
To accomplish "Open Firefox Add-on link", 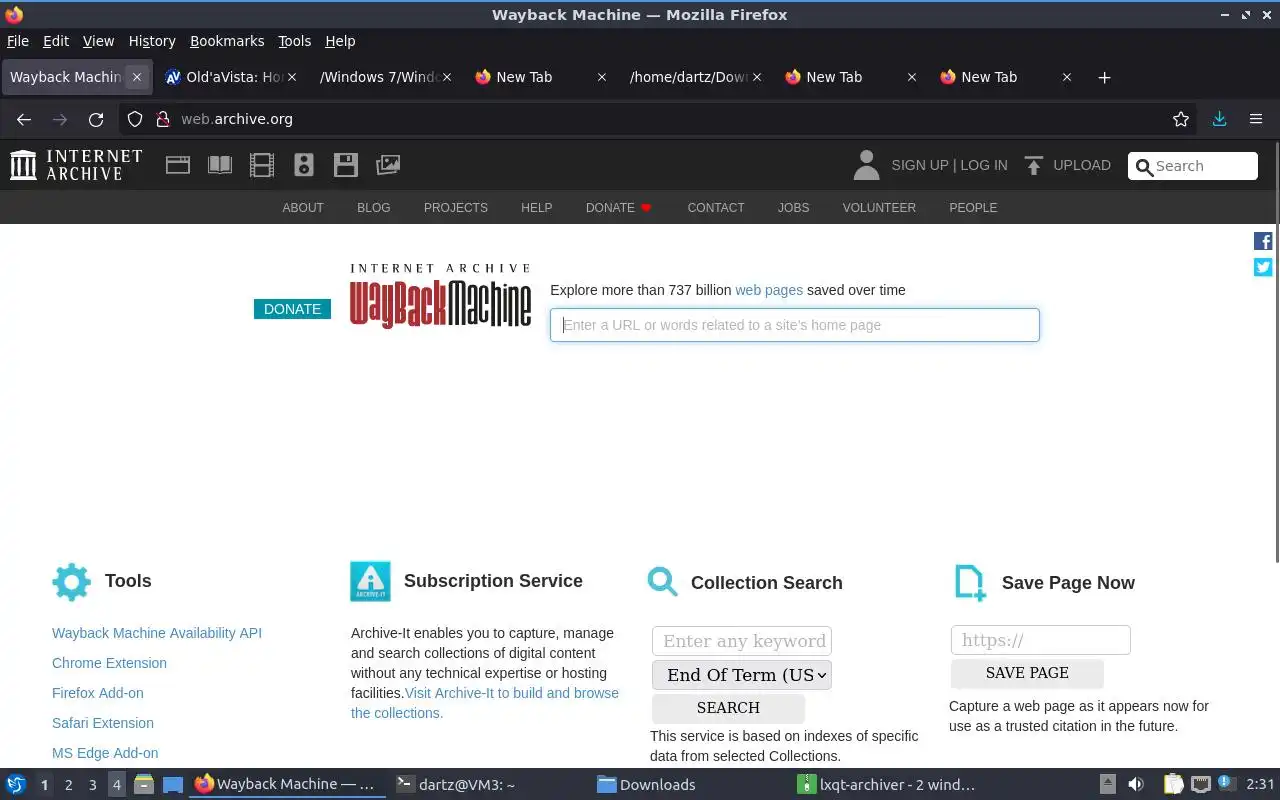I will (98, 693).
